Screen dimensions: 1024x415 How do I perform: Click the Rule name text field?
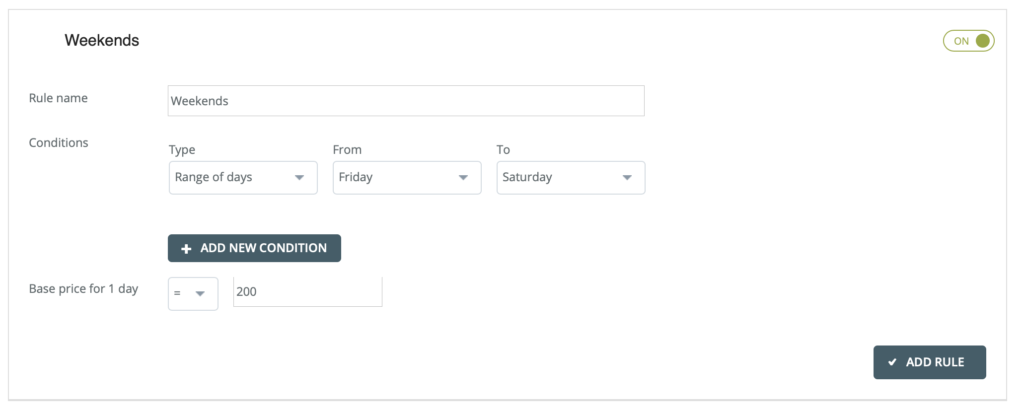(405, 101)
